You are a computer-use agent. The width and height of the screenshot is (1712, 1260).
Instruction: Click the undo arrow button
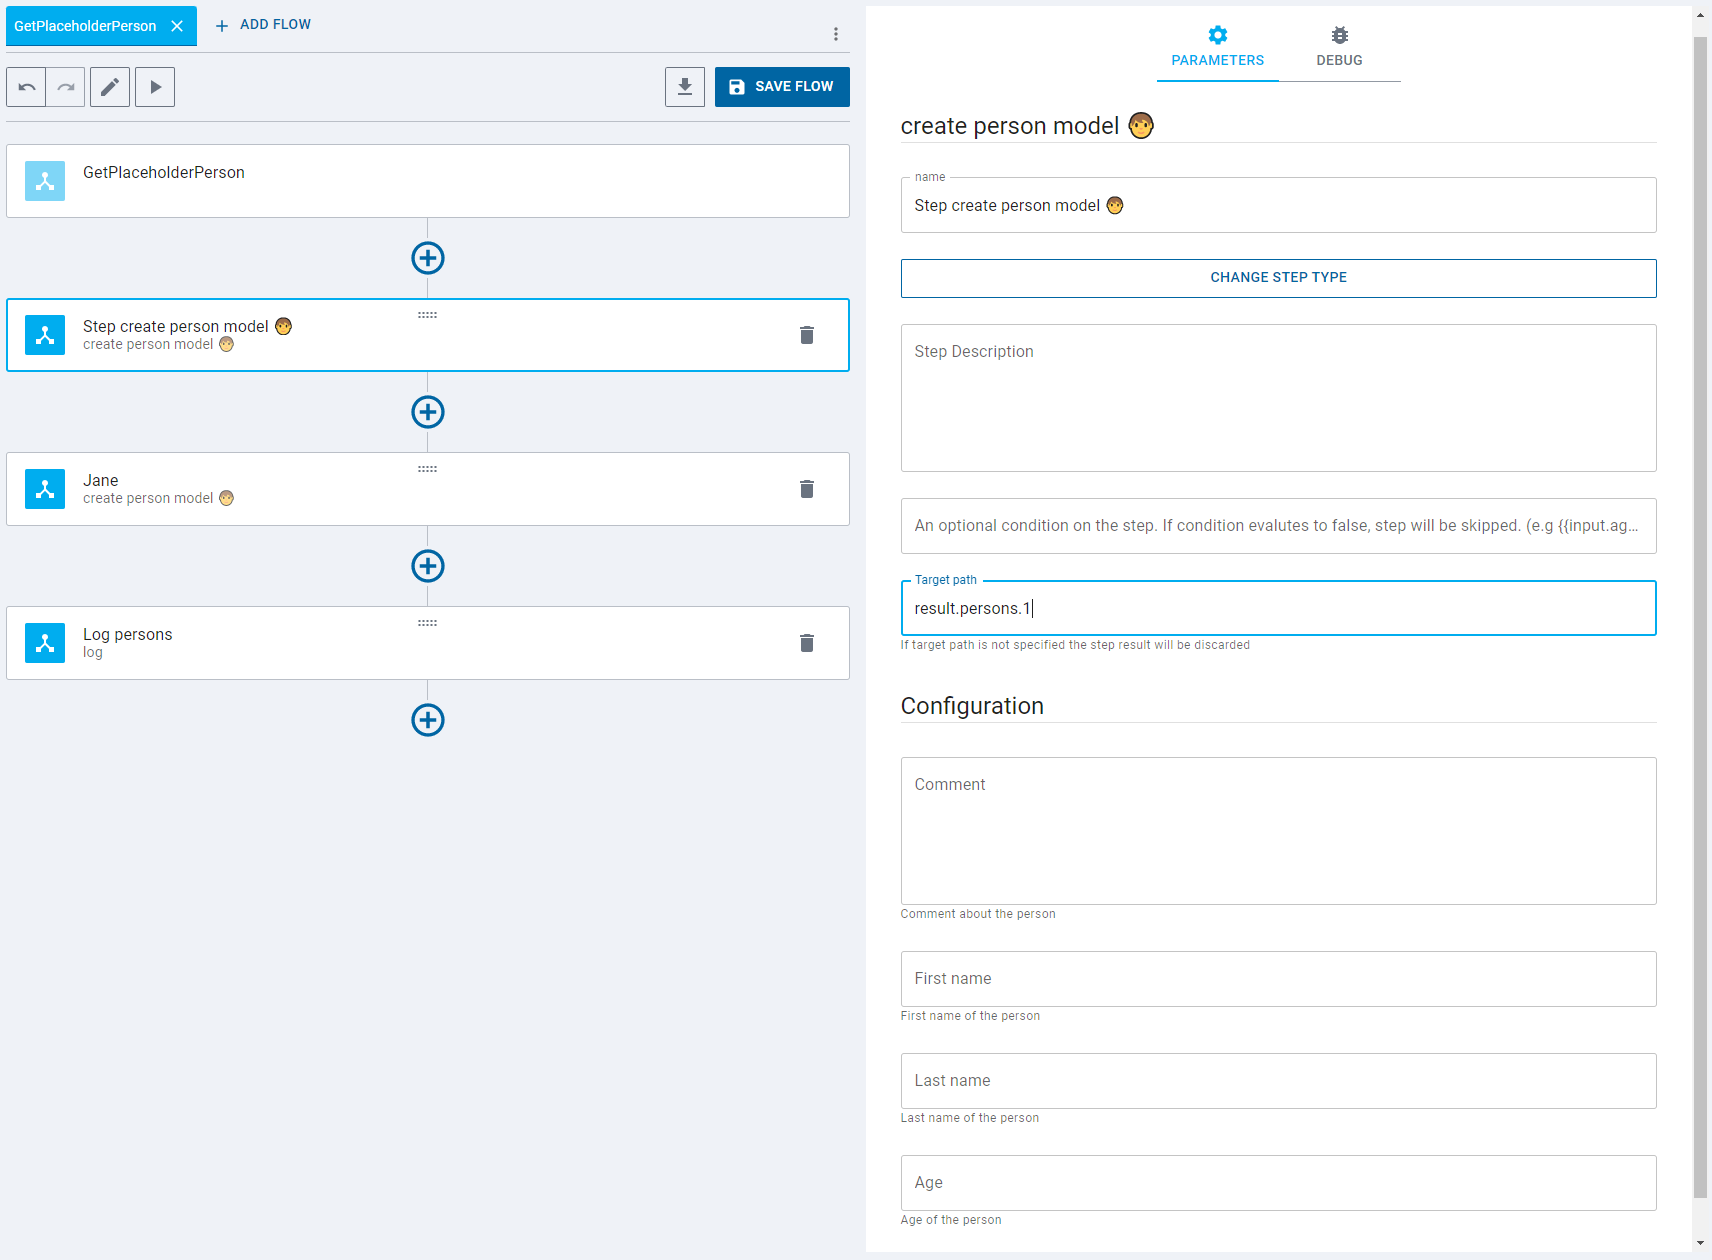pyautogui.click(x=26, y=87)
